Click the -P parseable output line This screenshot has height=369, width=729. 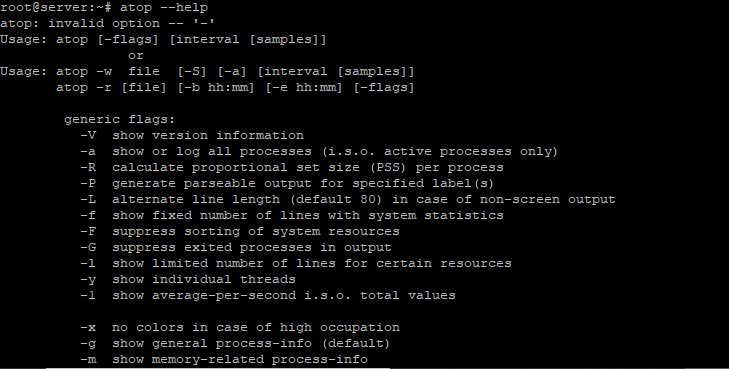pyautogui.click(x=287, y=183)
